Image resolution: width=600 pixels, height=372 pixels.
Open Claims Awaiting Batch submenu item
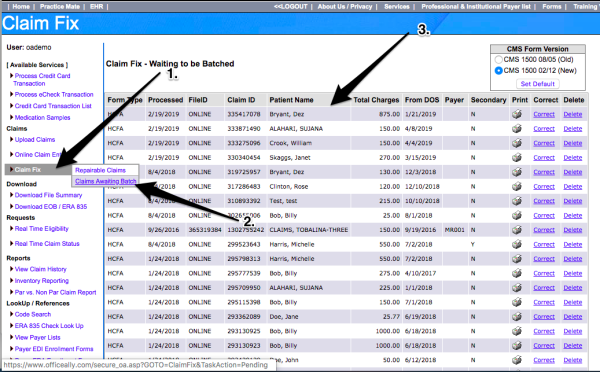tap(106, 181)
